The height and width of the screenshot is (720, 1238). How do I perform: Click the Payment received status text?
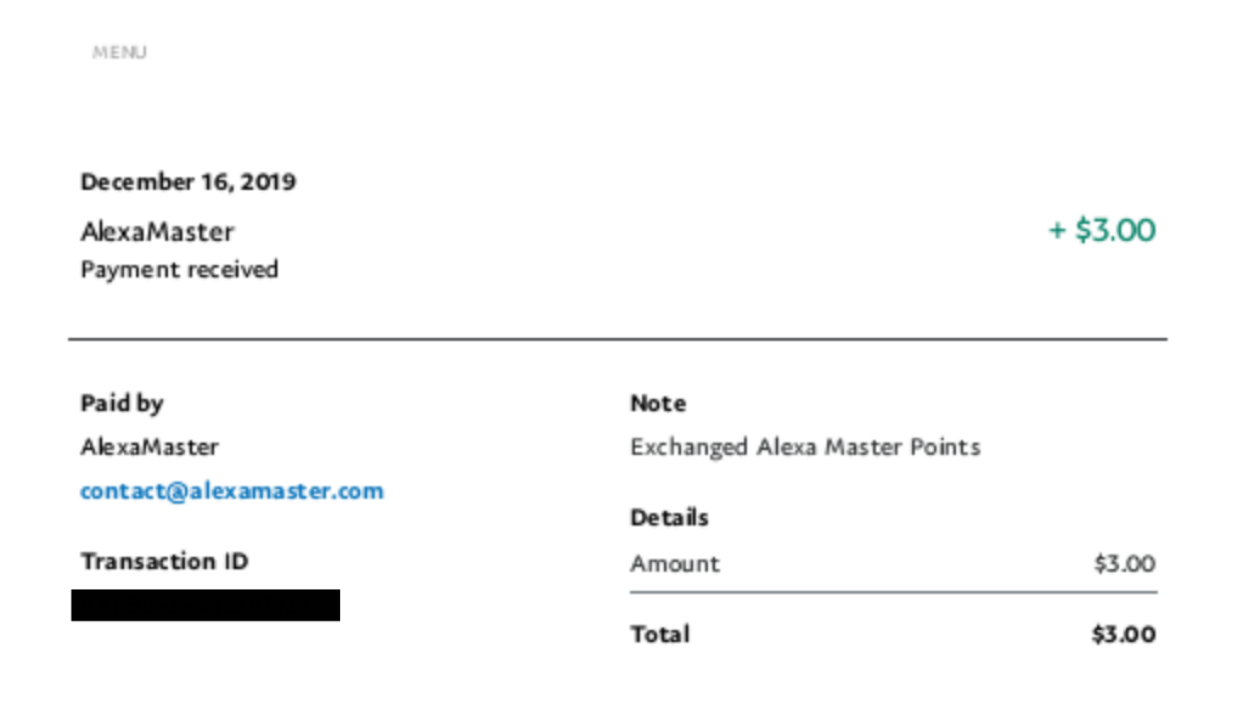tap(179, 270)
